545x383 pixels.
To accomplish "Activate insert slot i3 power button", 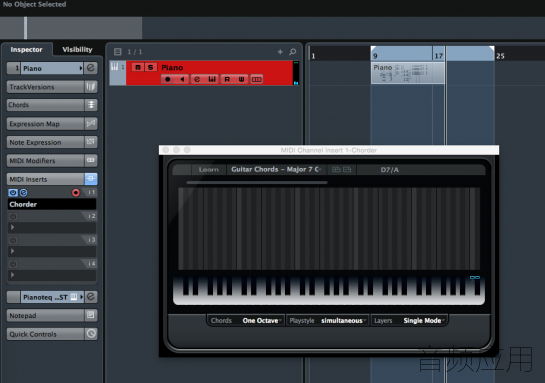I will point(13,240).
